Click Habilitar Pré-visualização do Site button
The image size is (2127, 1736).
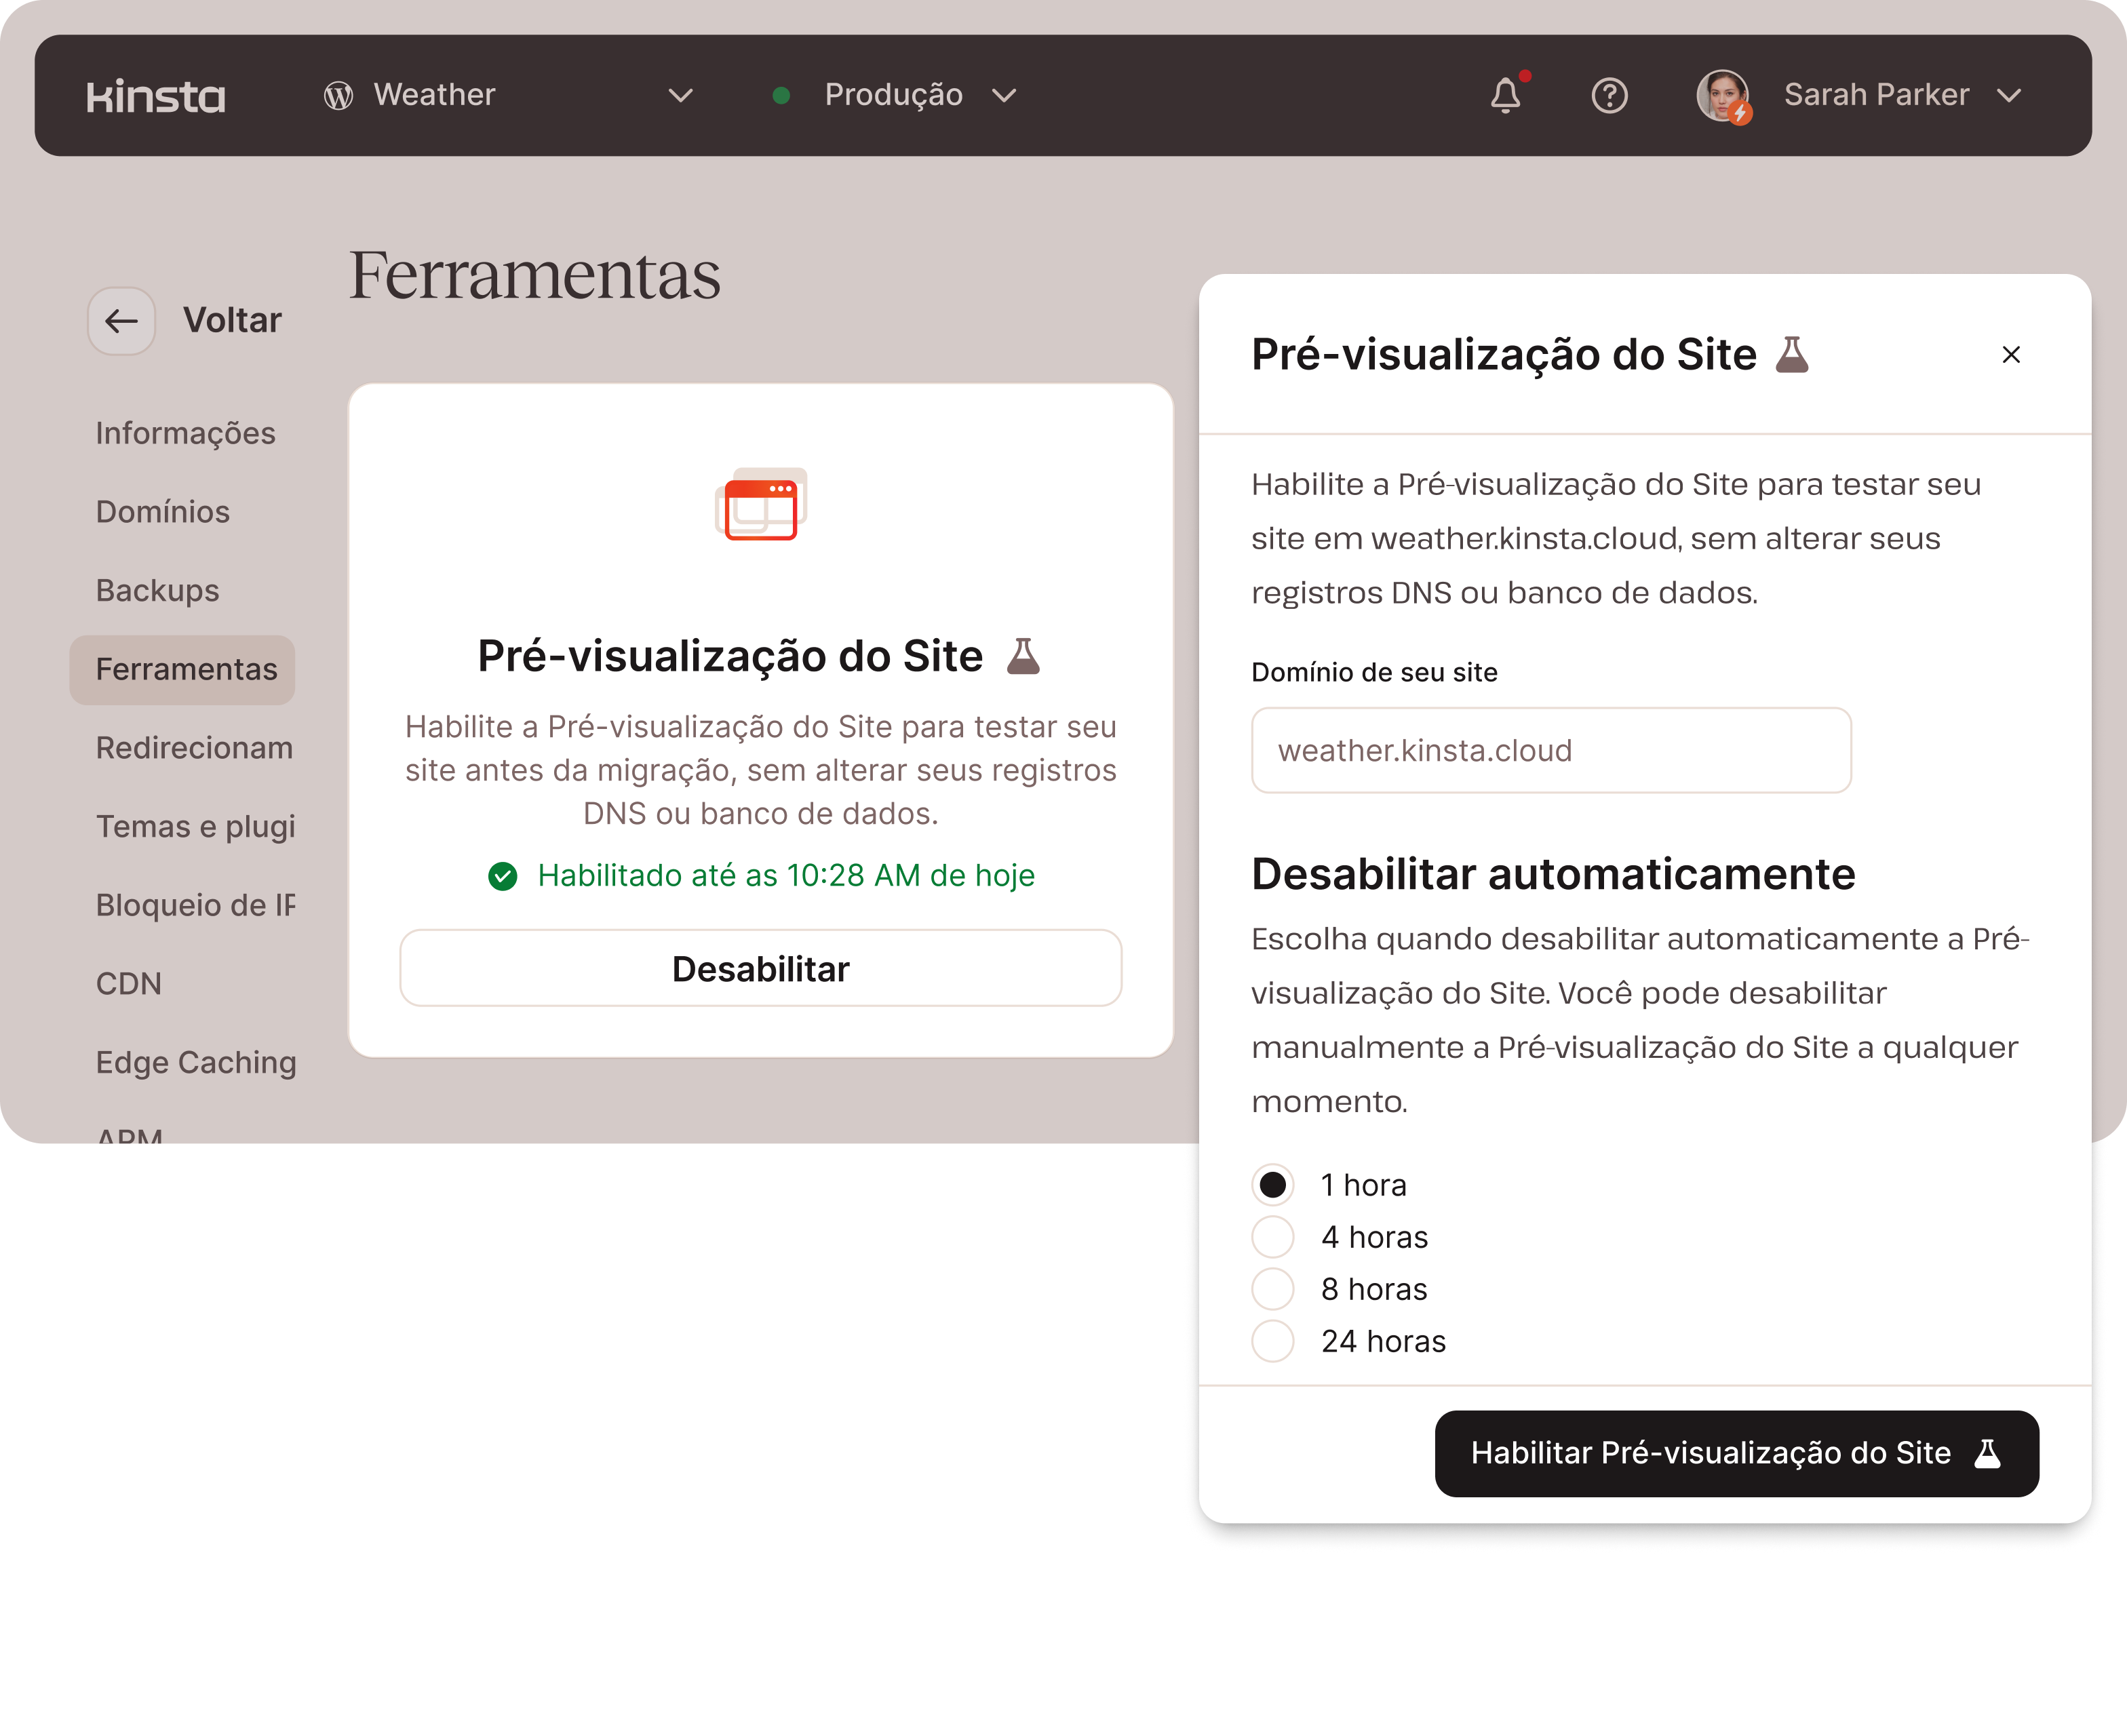click(x=1736, y=1453)
